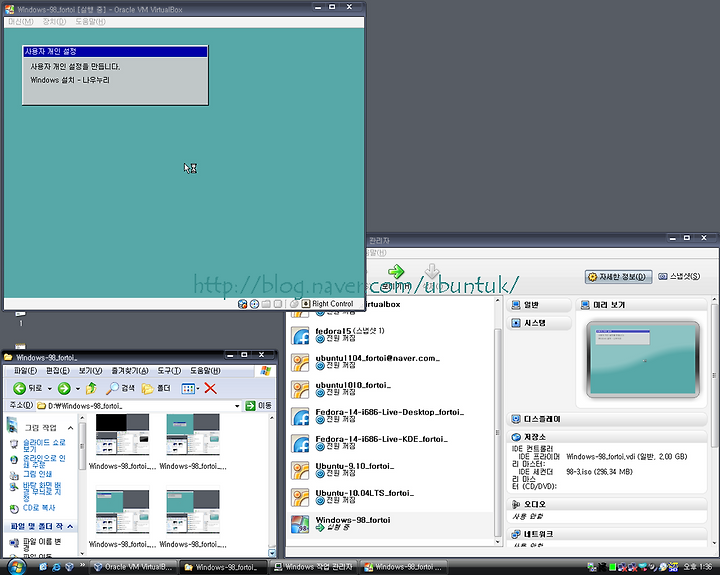720x575 pixels.
Task: Collapse the Picture Tasks (그림 작업) panel
Action: (x=70, y=428)
